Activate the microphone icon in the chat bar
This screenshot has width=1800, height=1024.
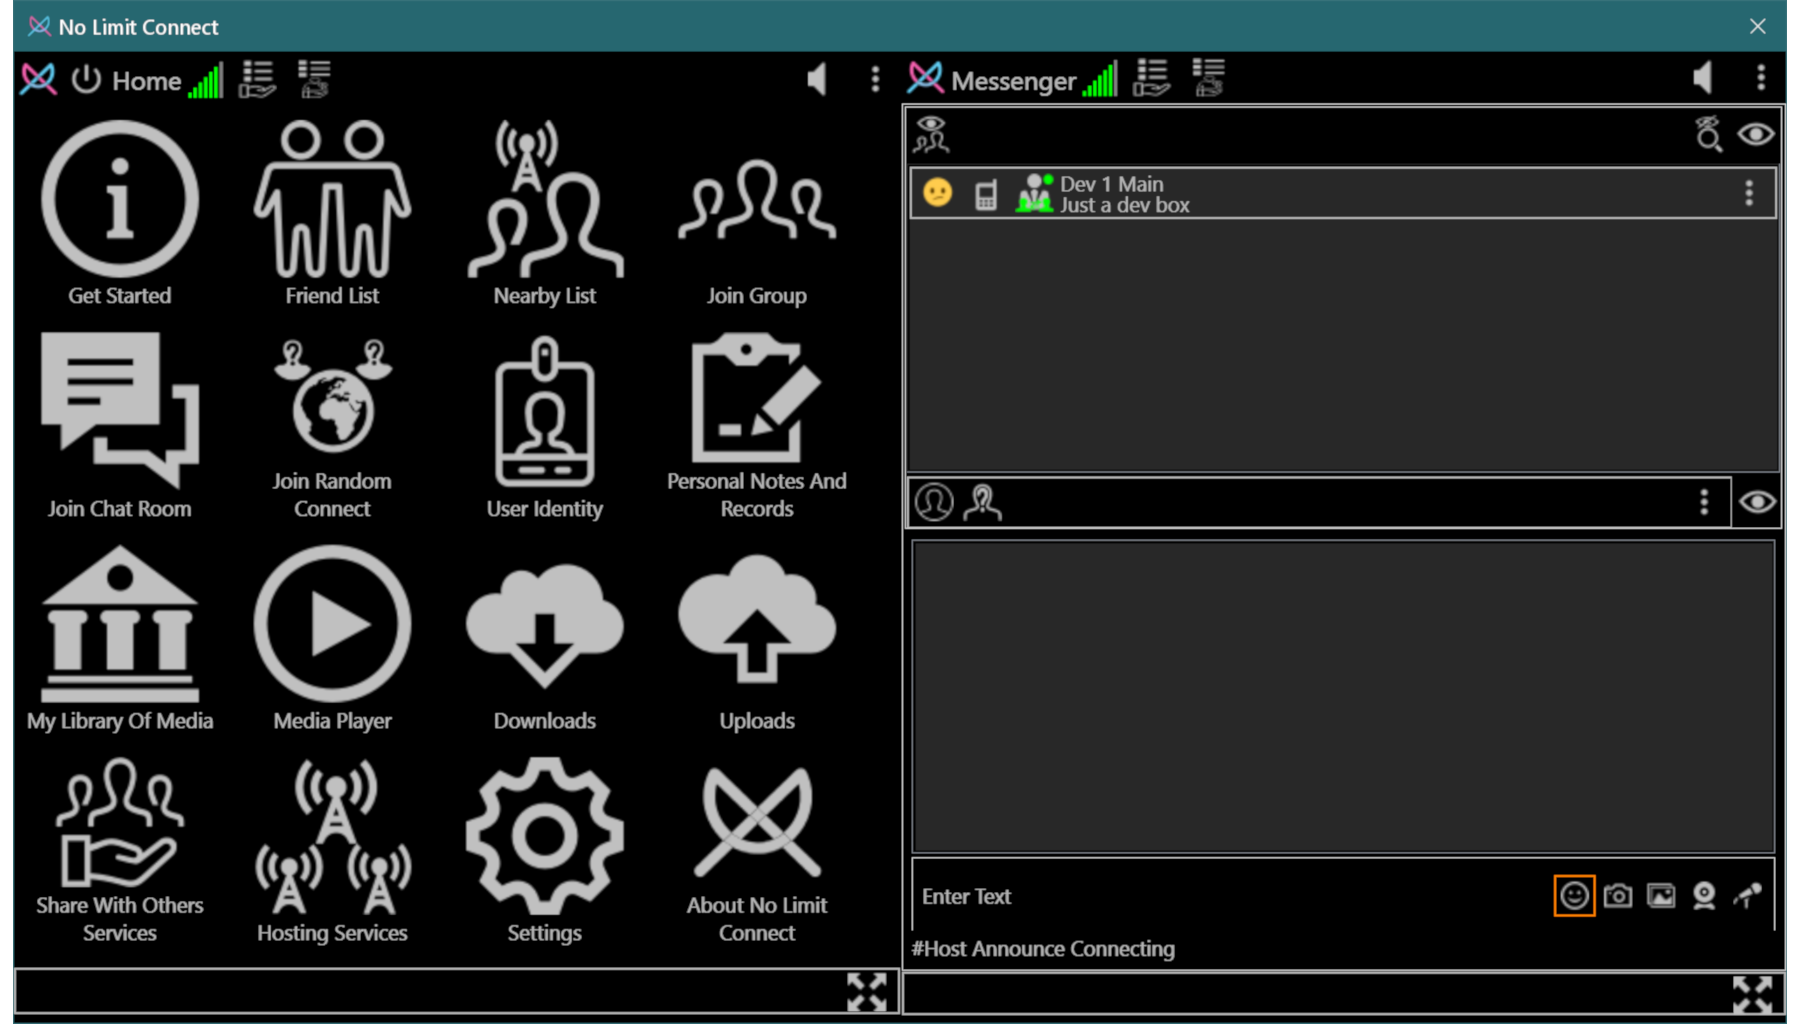1745,895
